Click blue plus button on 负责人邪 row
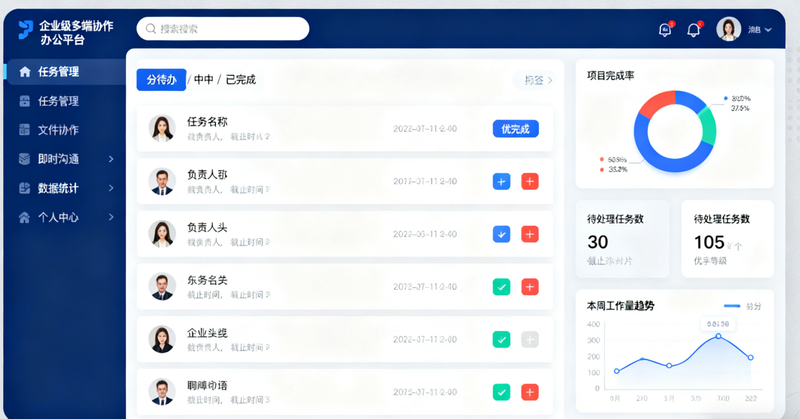The width and height of the screenshot is (800, 419). 502,182
